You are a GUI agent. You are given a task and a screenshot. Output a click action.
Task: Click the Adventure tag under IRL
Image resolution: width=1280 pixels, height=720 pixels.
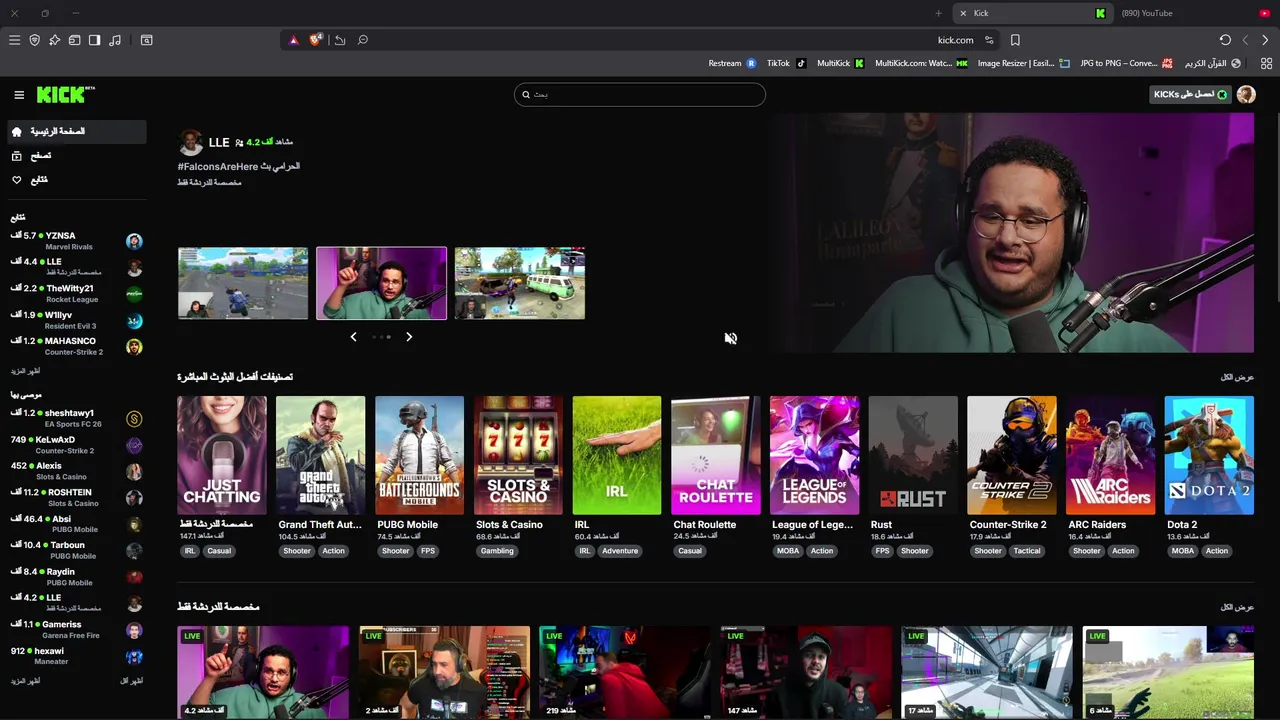[620, 551]
